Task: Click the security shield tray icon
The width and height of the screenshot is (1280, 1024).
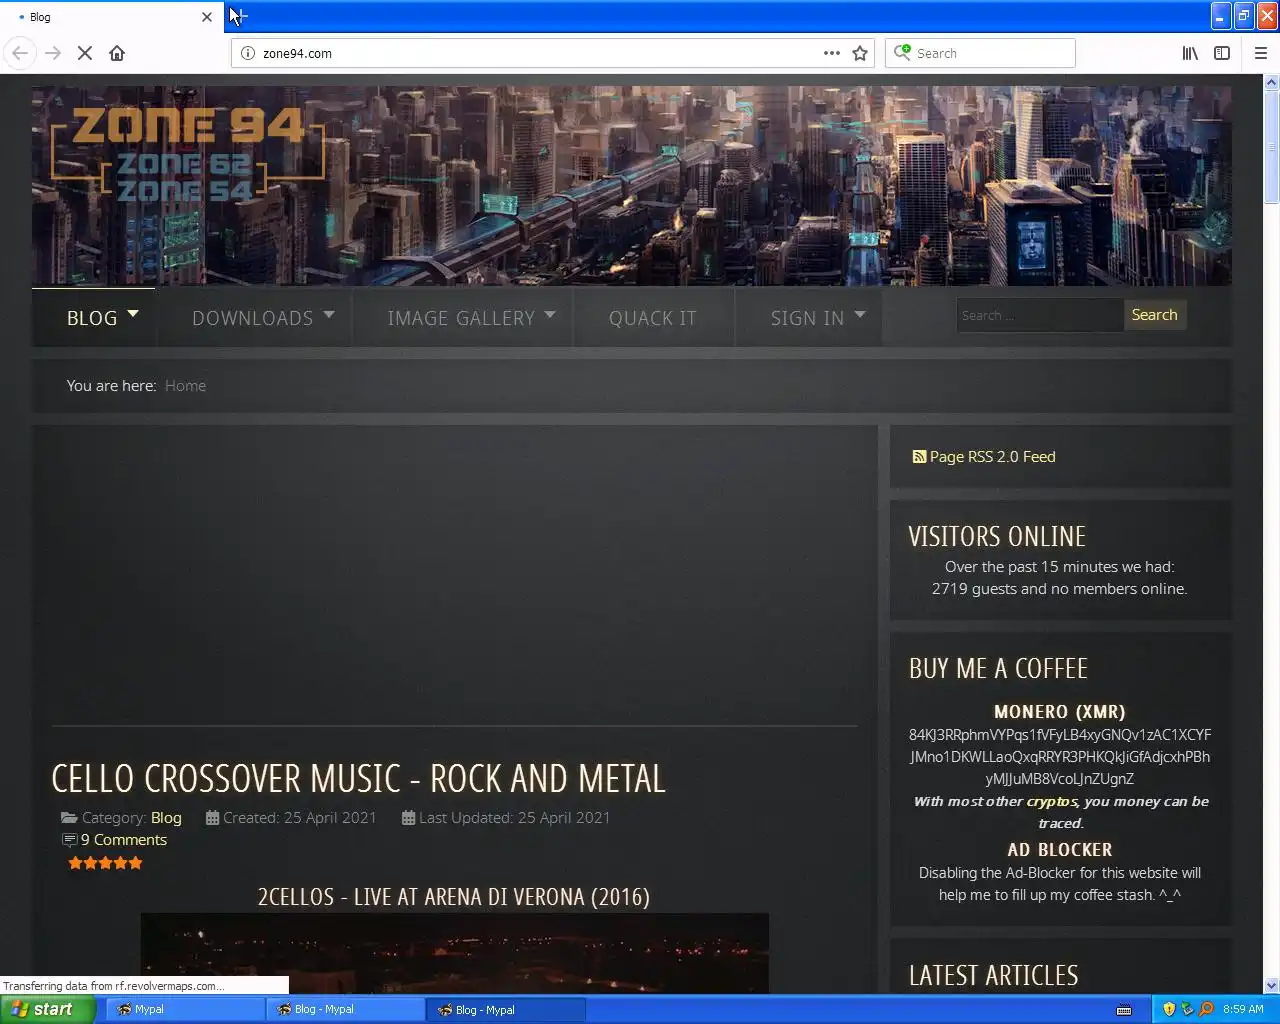Action: 1169,1009
